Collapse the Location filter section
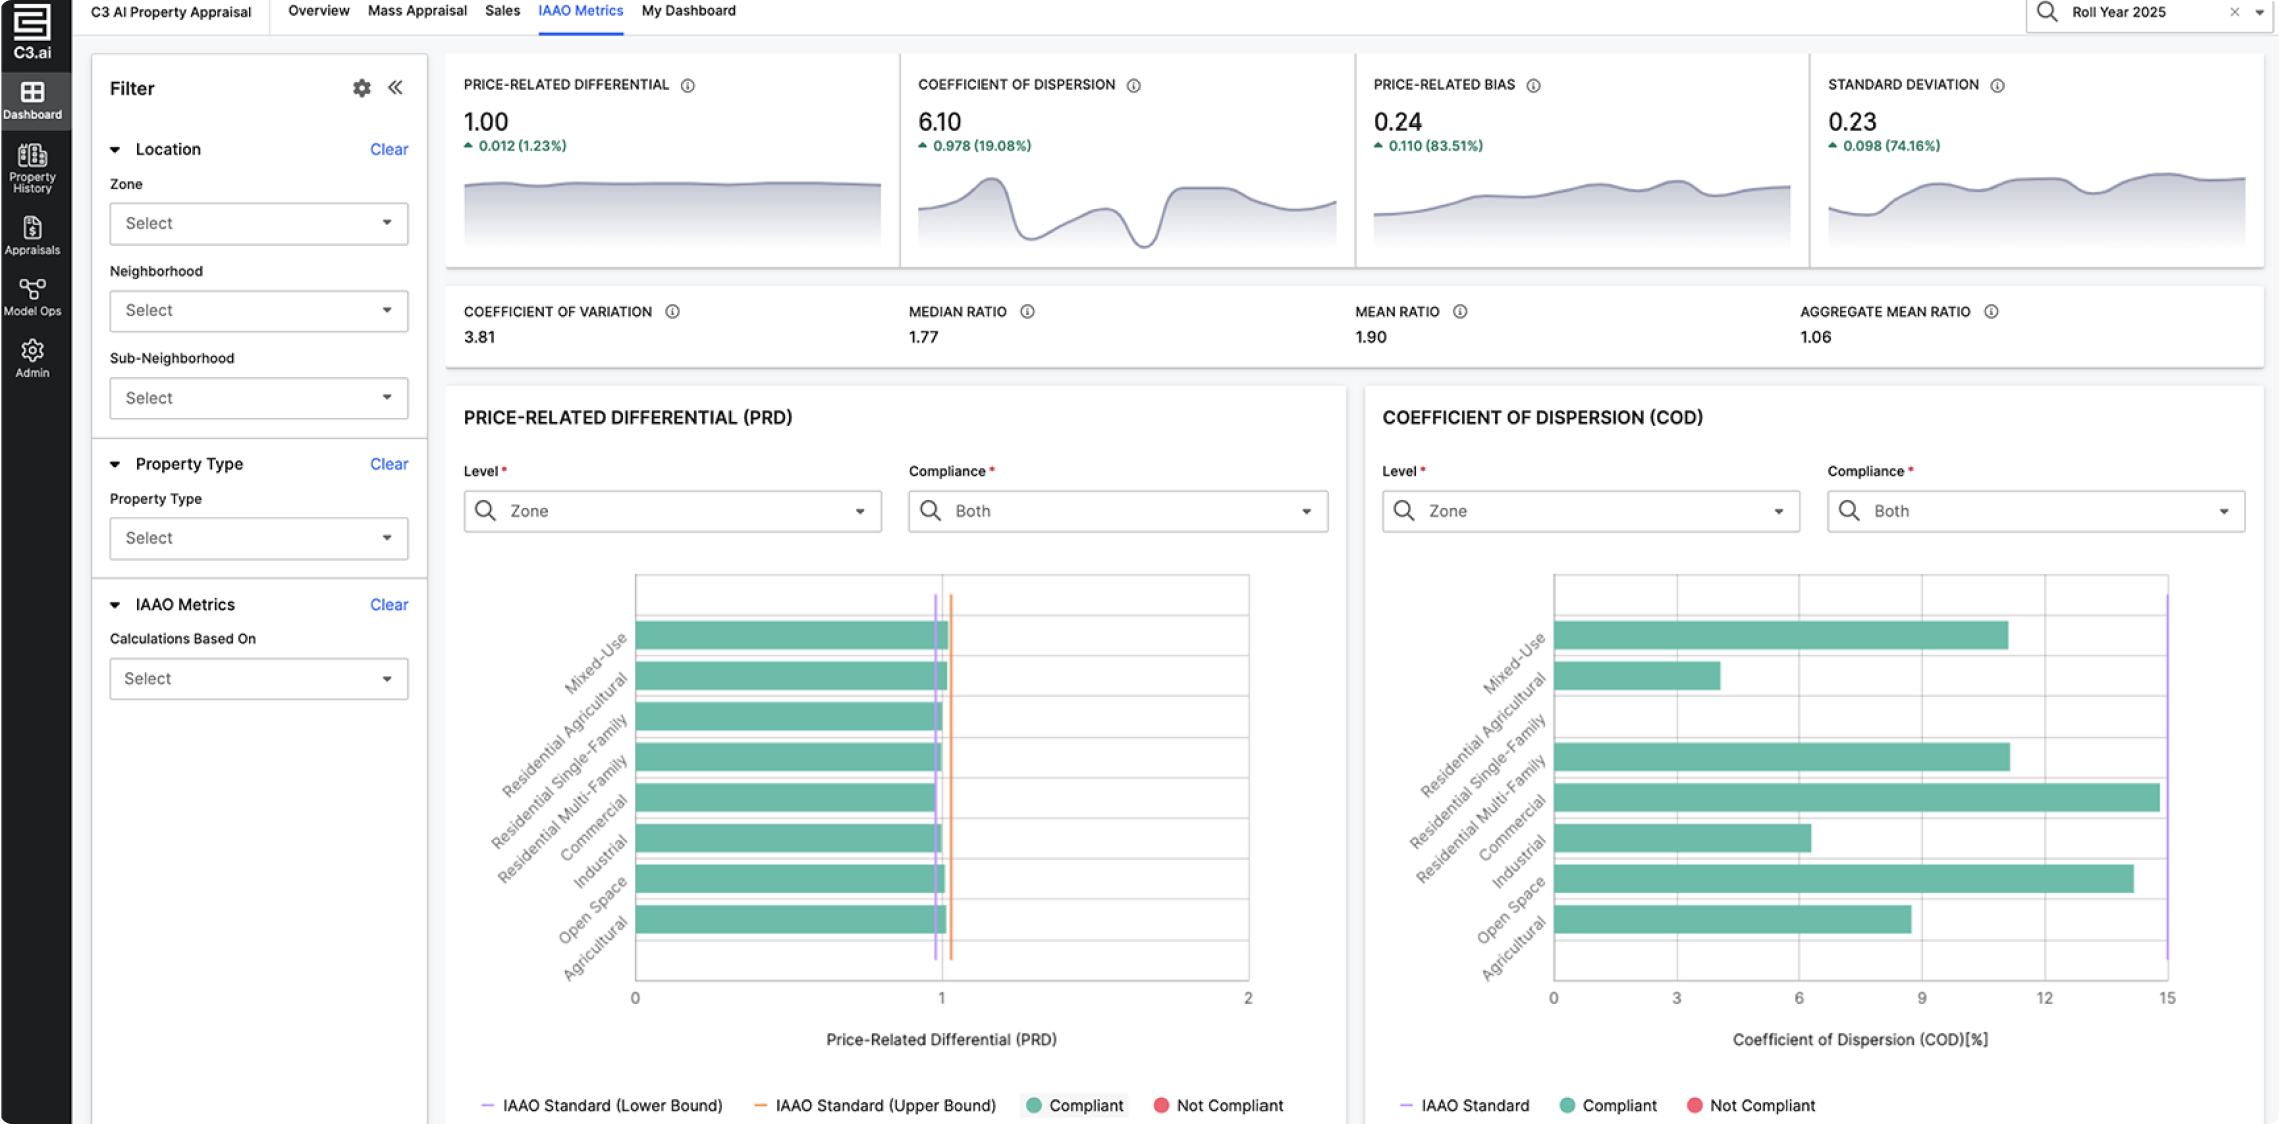Image resolution: width=2280 pixels, height=1124 pixels. 115,149
